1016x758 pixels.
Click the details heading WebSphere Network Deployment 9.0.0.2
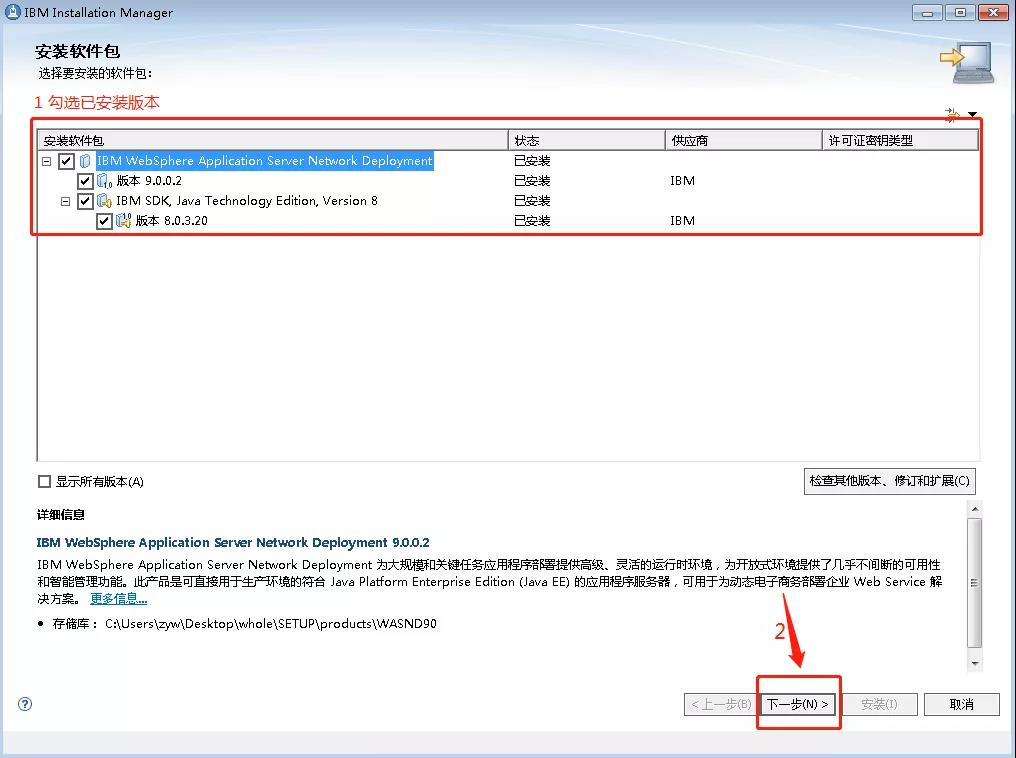click(233, 542)
